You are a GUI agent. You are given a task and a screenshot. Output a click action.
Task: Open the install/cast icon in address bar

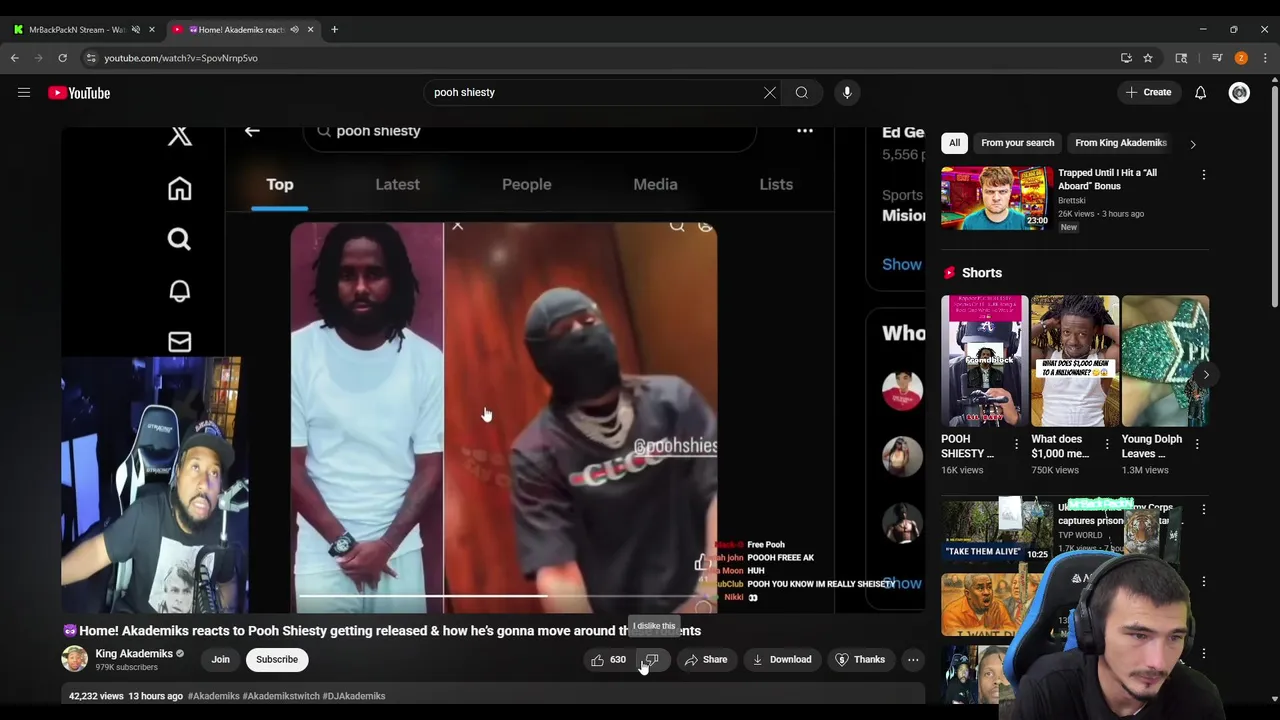pos(1126,58)
